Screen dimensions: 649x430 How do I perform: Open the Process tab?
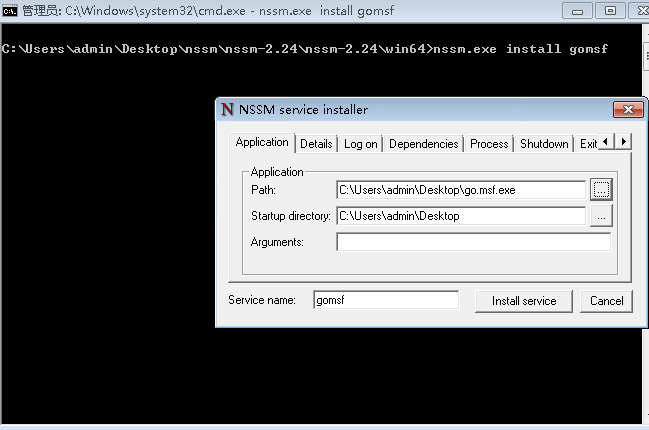point(489,144)
